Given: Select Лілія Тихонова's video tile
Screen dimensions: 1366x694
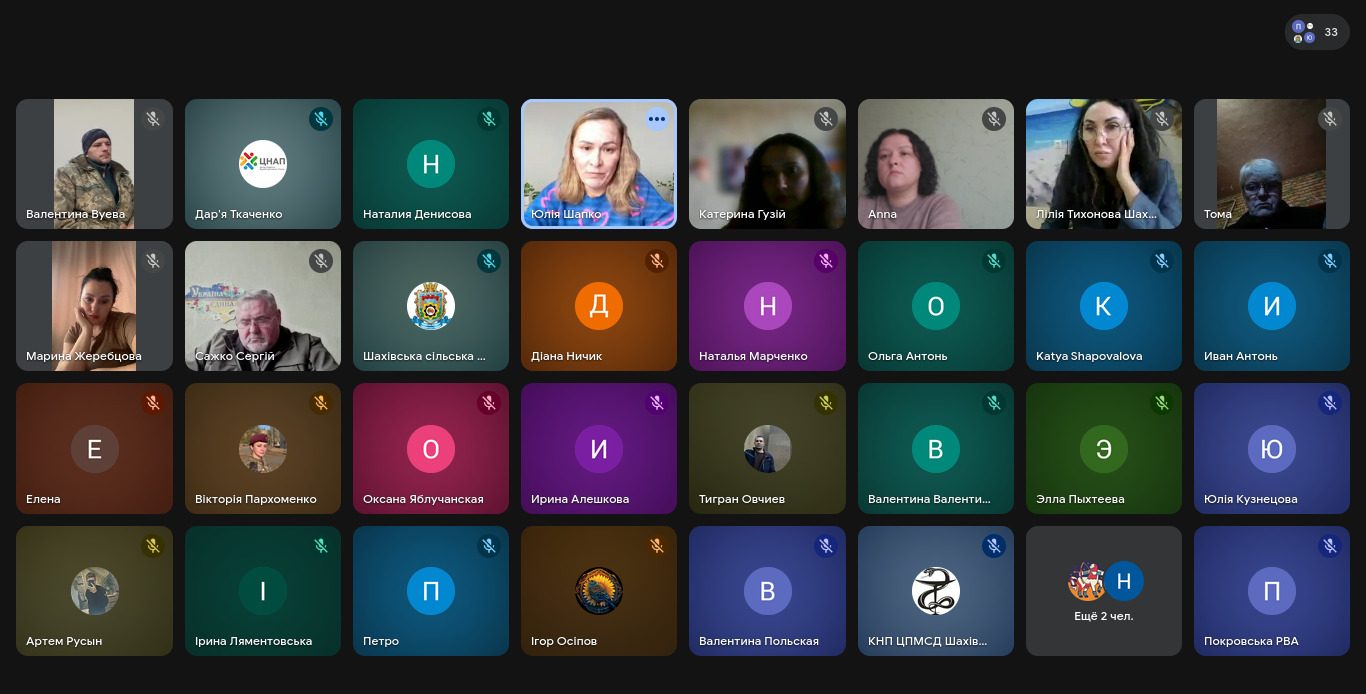Looking at the screenshot, I should click(x=1103, y=164).
